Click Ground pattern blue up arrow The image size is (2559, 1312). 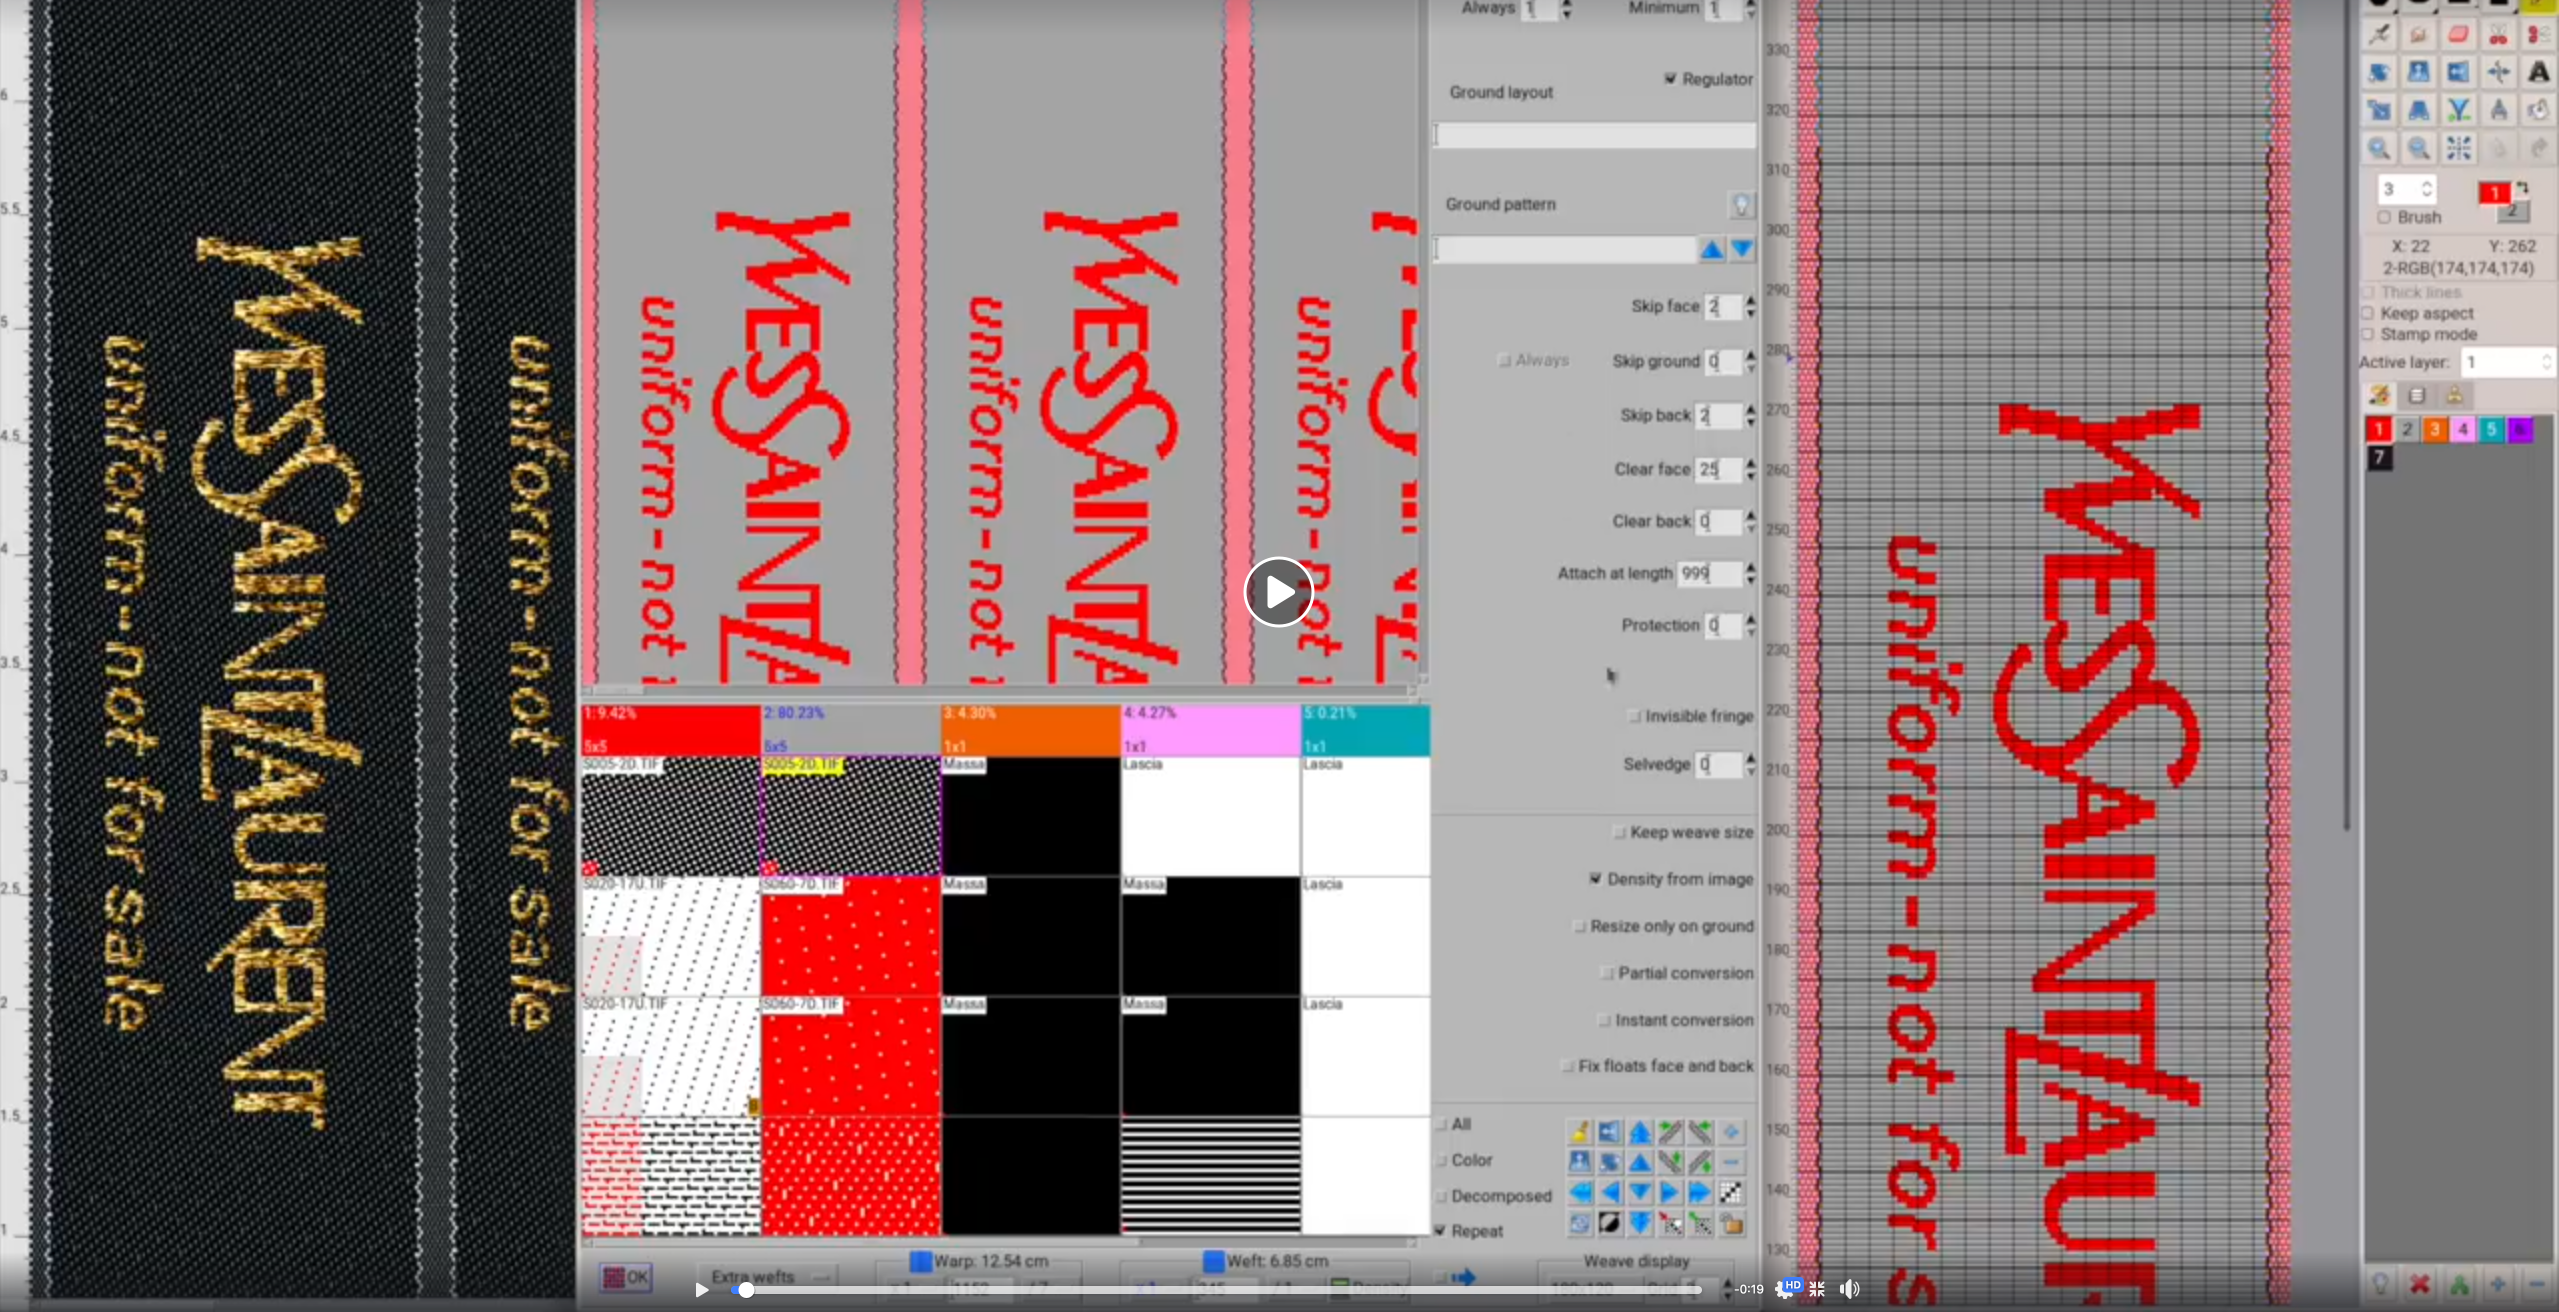click(x=1711, y=249)
